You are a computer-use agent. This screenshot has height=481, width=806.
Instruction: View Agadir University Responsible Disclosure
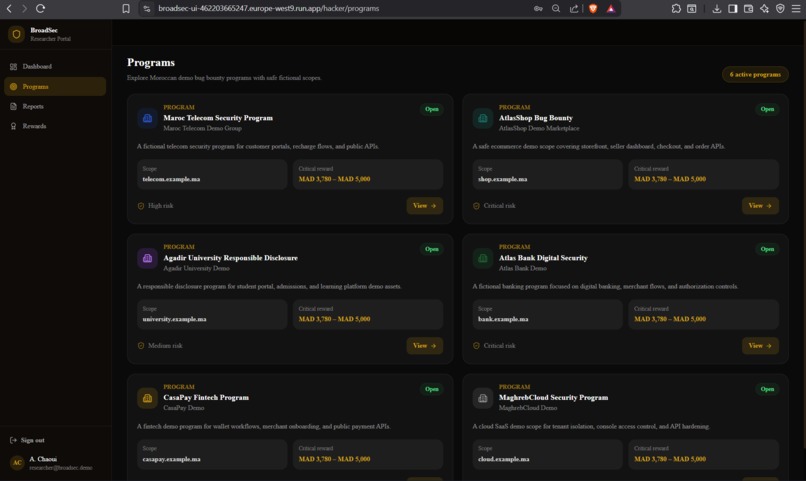click(x=425, y=345)
